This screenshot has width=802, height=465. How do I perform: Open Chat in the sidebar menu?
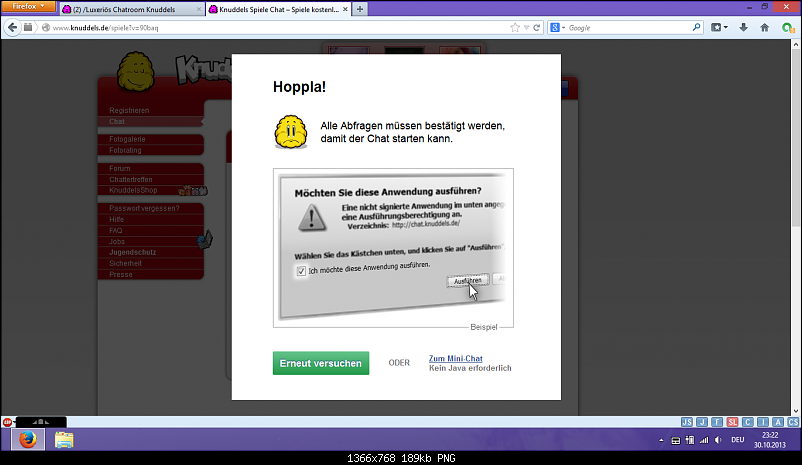click(117, 122)
